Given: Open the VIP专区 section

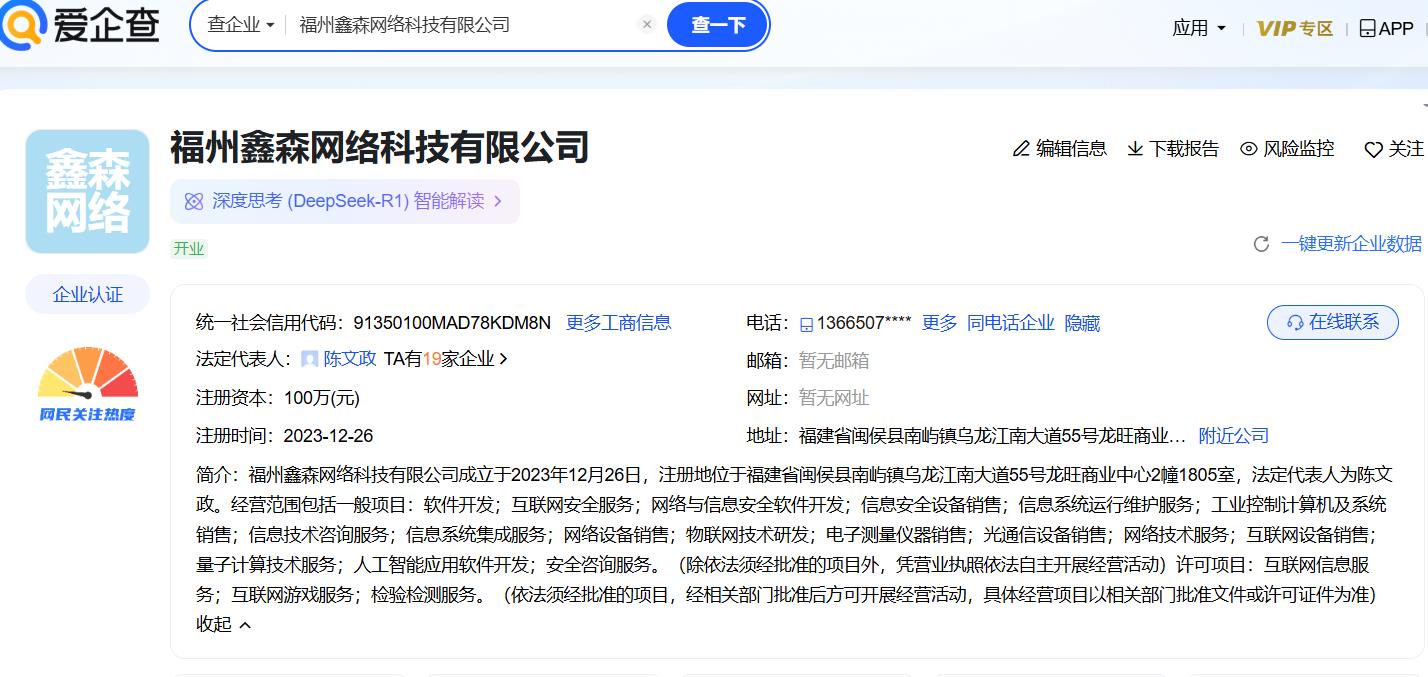Looking at the screenshot, I should 1295,28.
